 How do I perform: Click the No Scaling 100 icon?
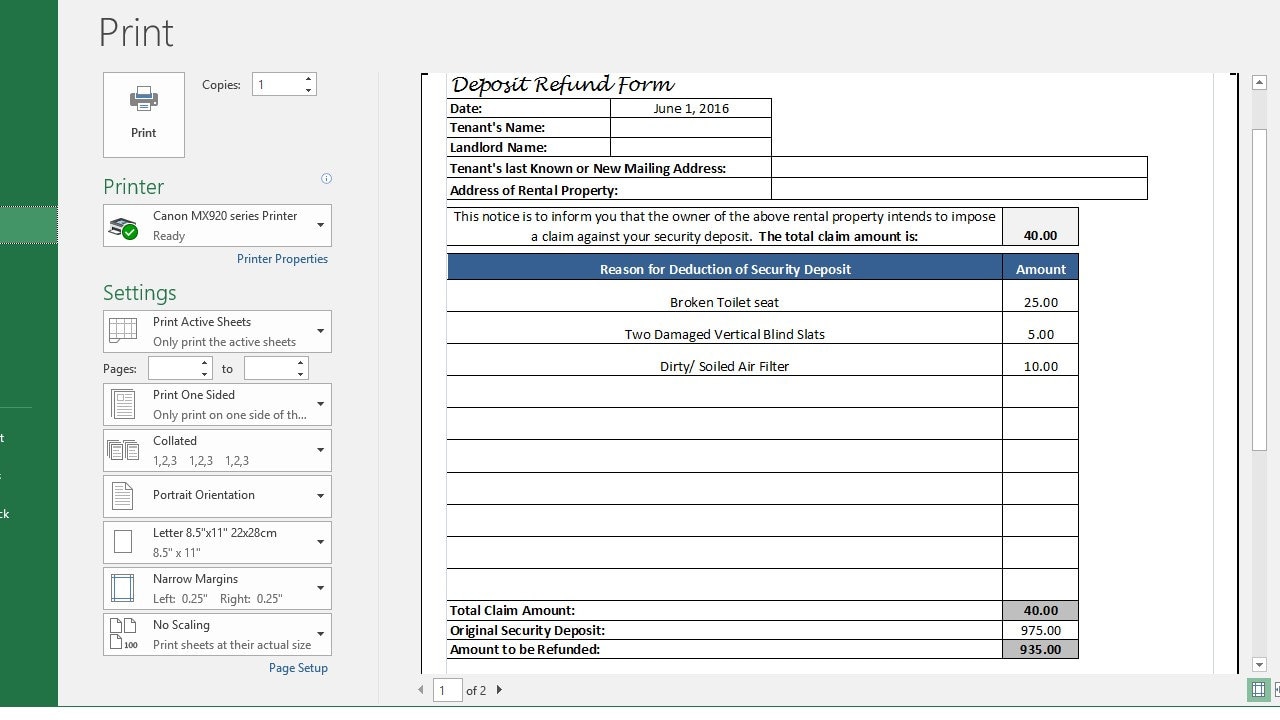pyautogui.click(x=121, y=634)
